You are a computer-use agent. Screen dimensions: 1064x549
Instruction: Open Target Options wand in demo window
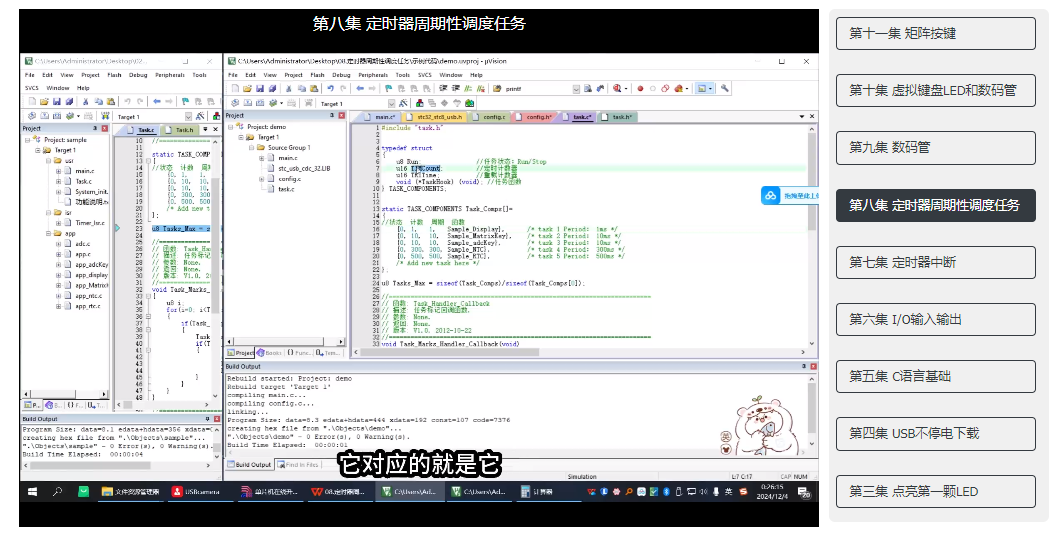[403, 103]
